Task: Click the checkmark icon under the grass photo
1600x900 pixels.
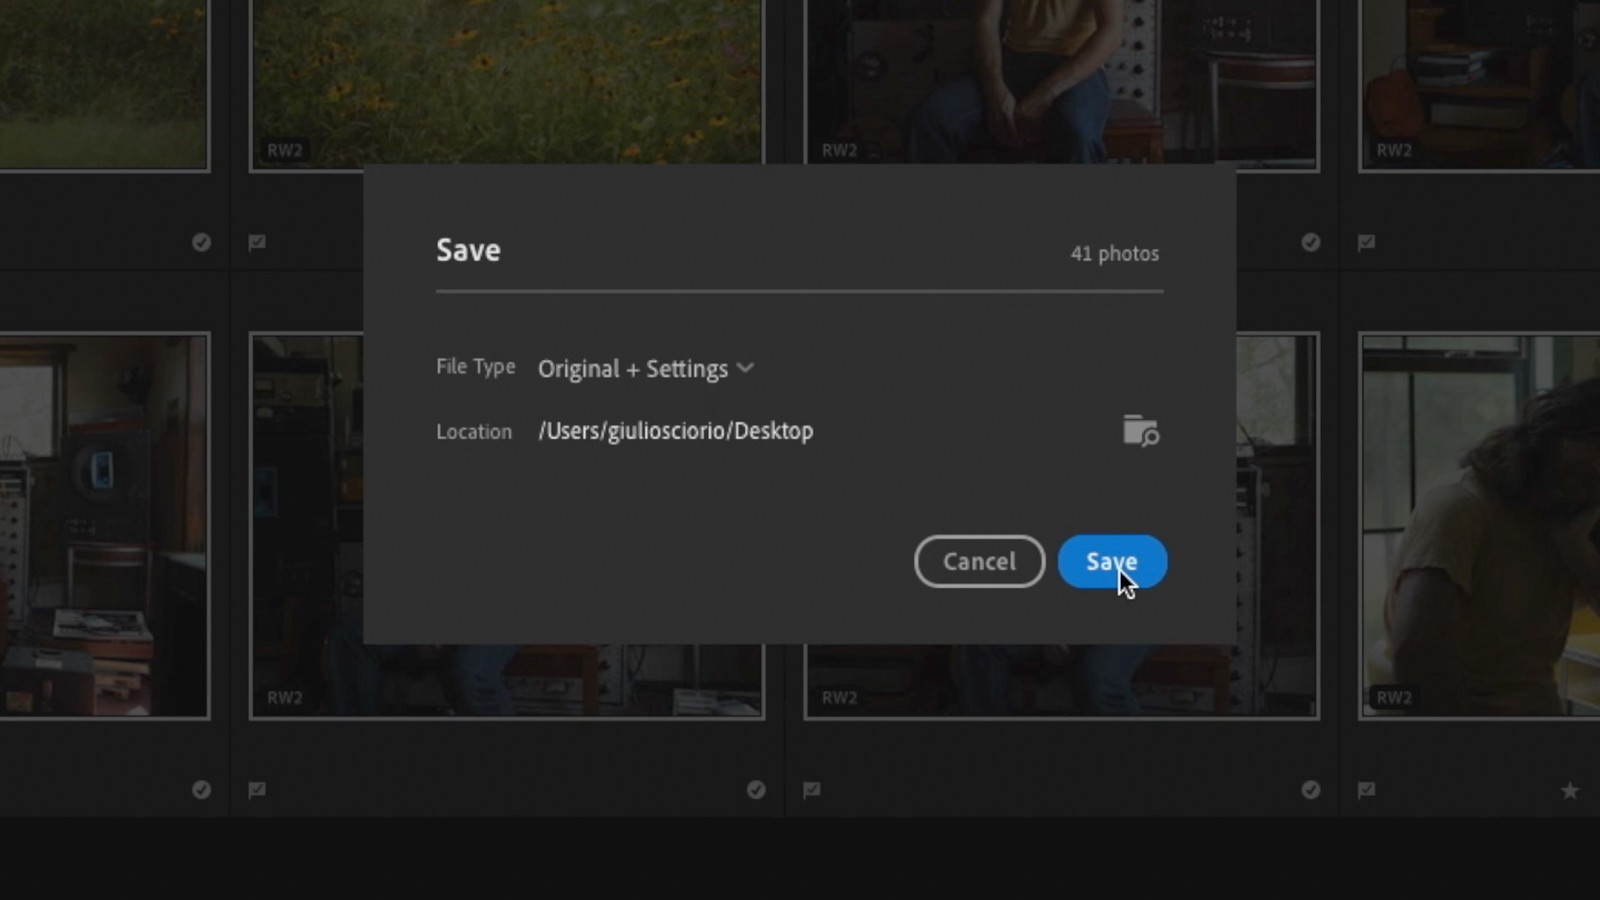Action: (x=201, y=242)
